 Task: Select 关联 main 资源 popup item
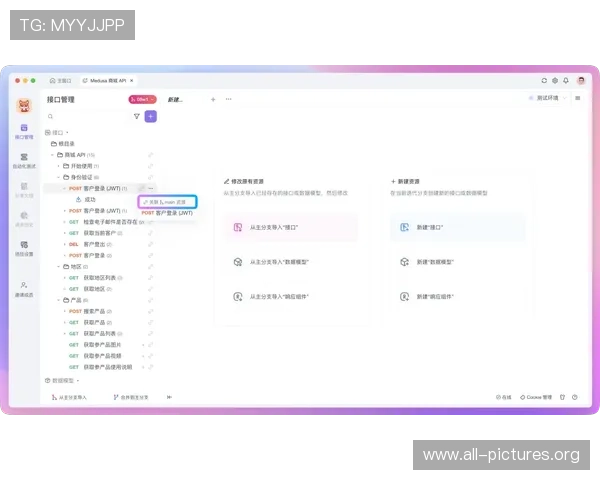point(167,201)
